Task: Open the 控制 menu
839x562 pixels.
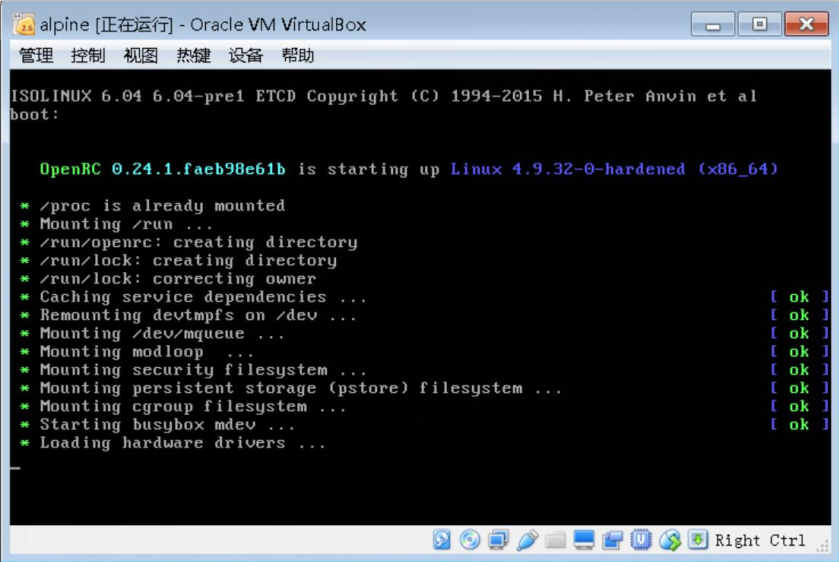Action: click(x=88, y=55)
